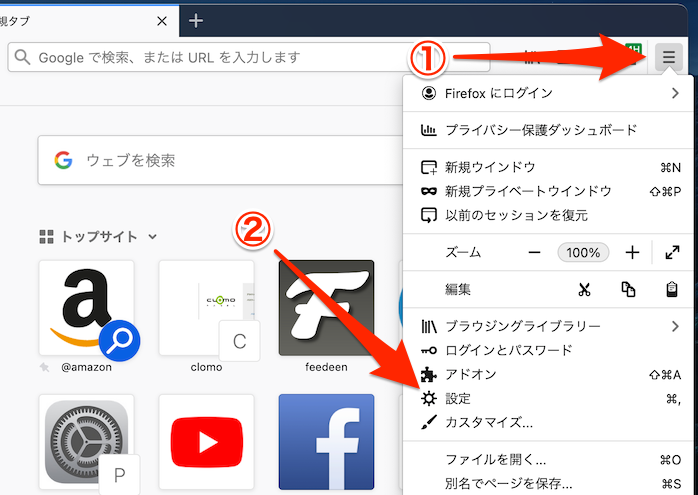Open the feedeen top site tile

coord(326,308)
